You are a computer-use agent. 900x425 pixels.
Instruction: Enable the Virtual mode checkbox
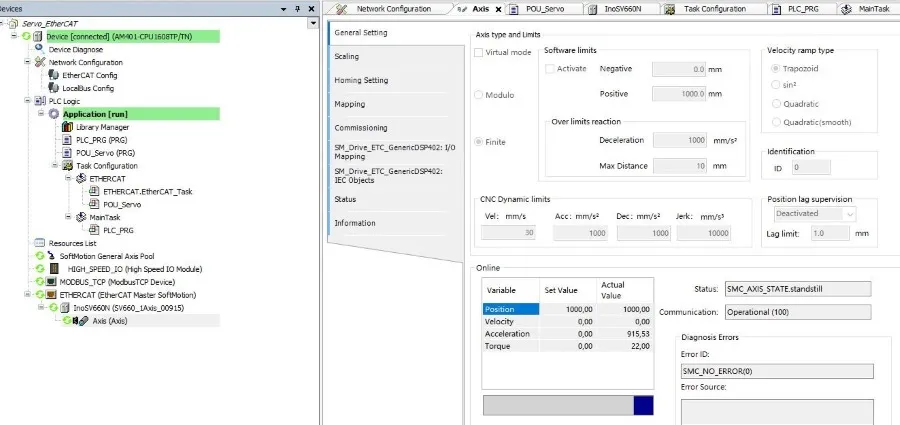pos(478,52)
